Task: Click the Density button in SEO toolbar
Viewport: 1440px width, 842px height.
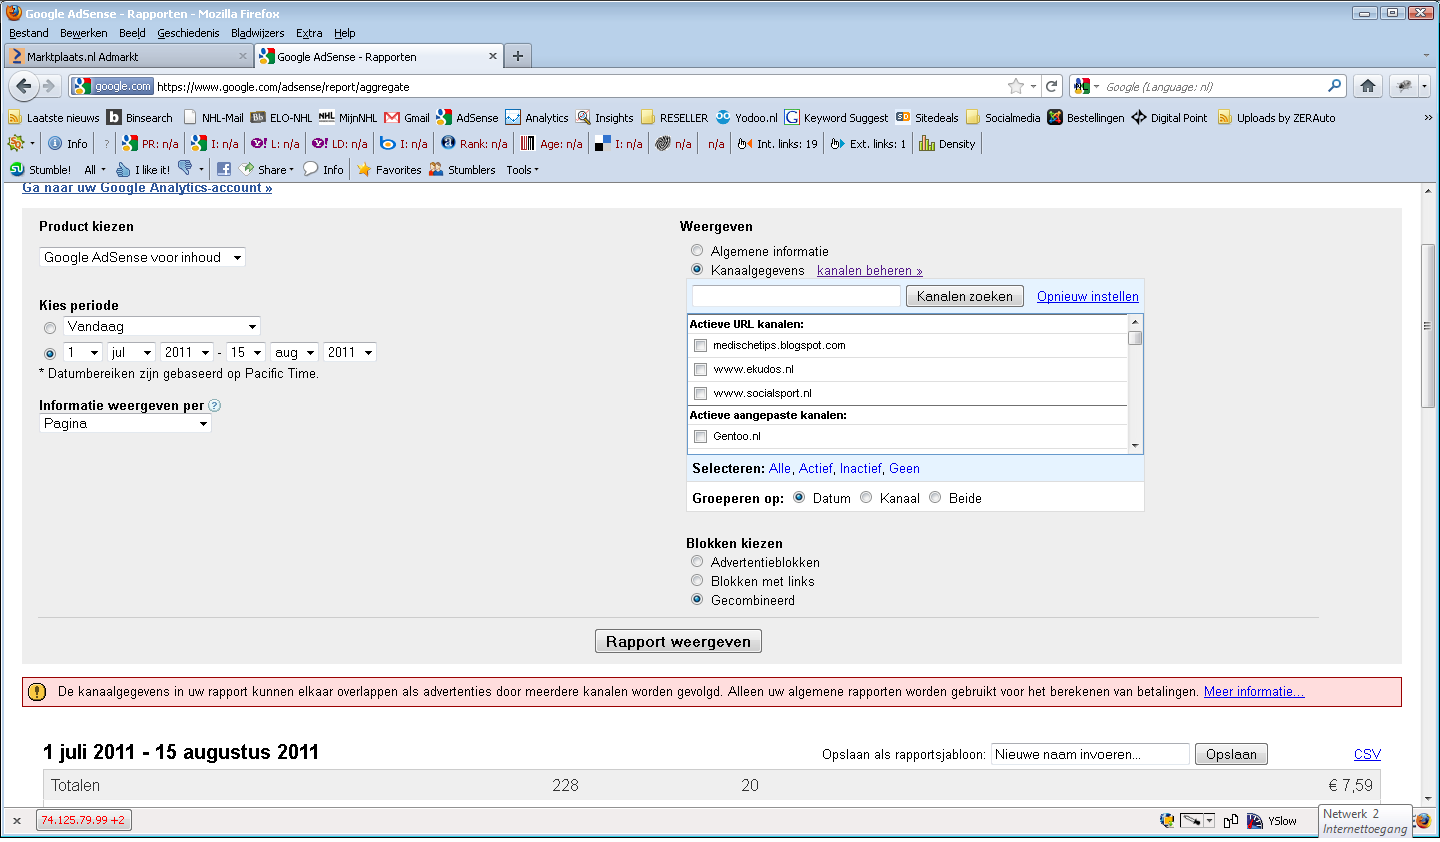Action: click(947, 144)
